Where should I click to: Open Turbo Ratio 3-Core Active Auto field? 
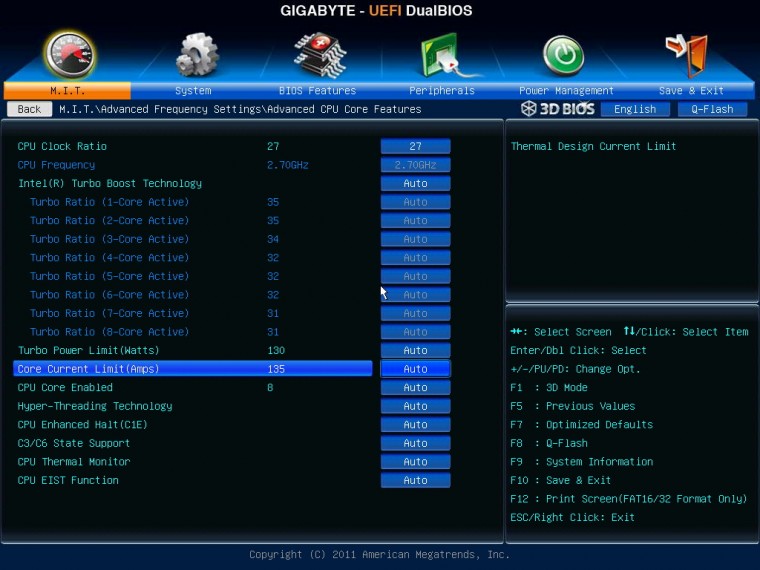pos(415,239)
